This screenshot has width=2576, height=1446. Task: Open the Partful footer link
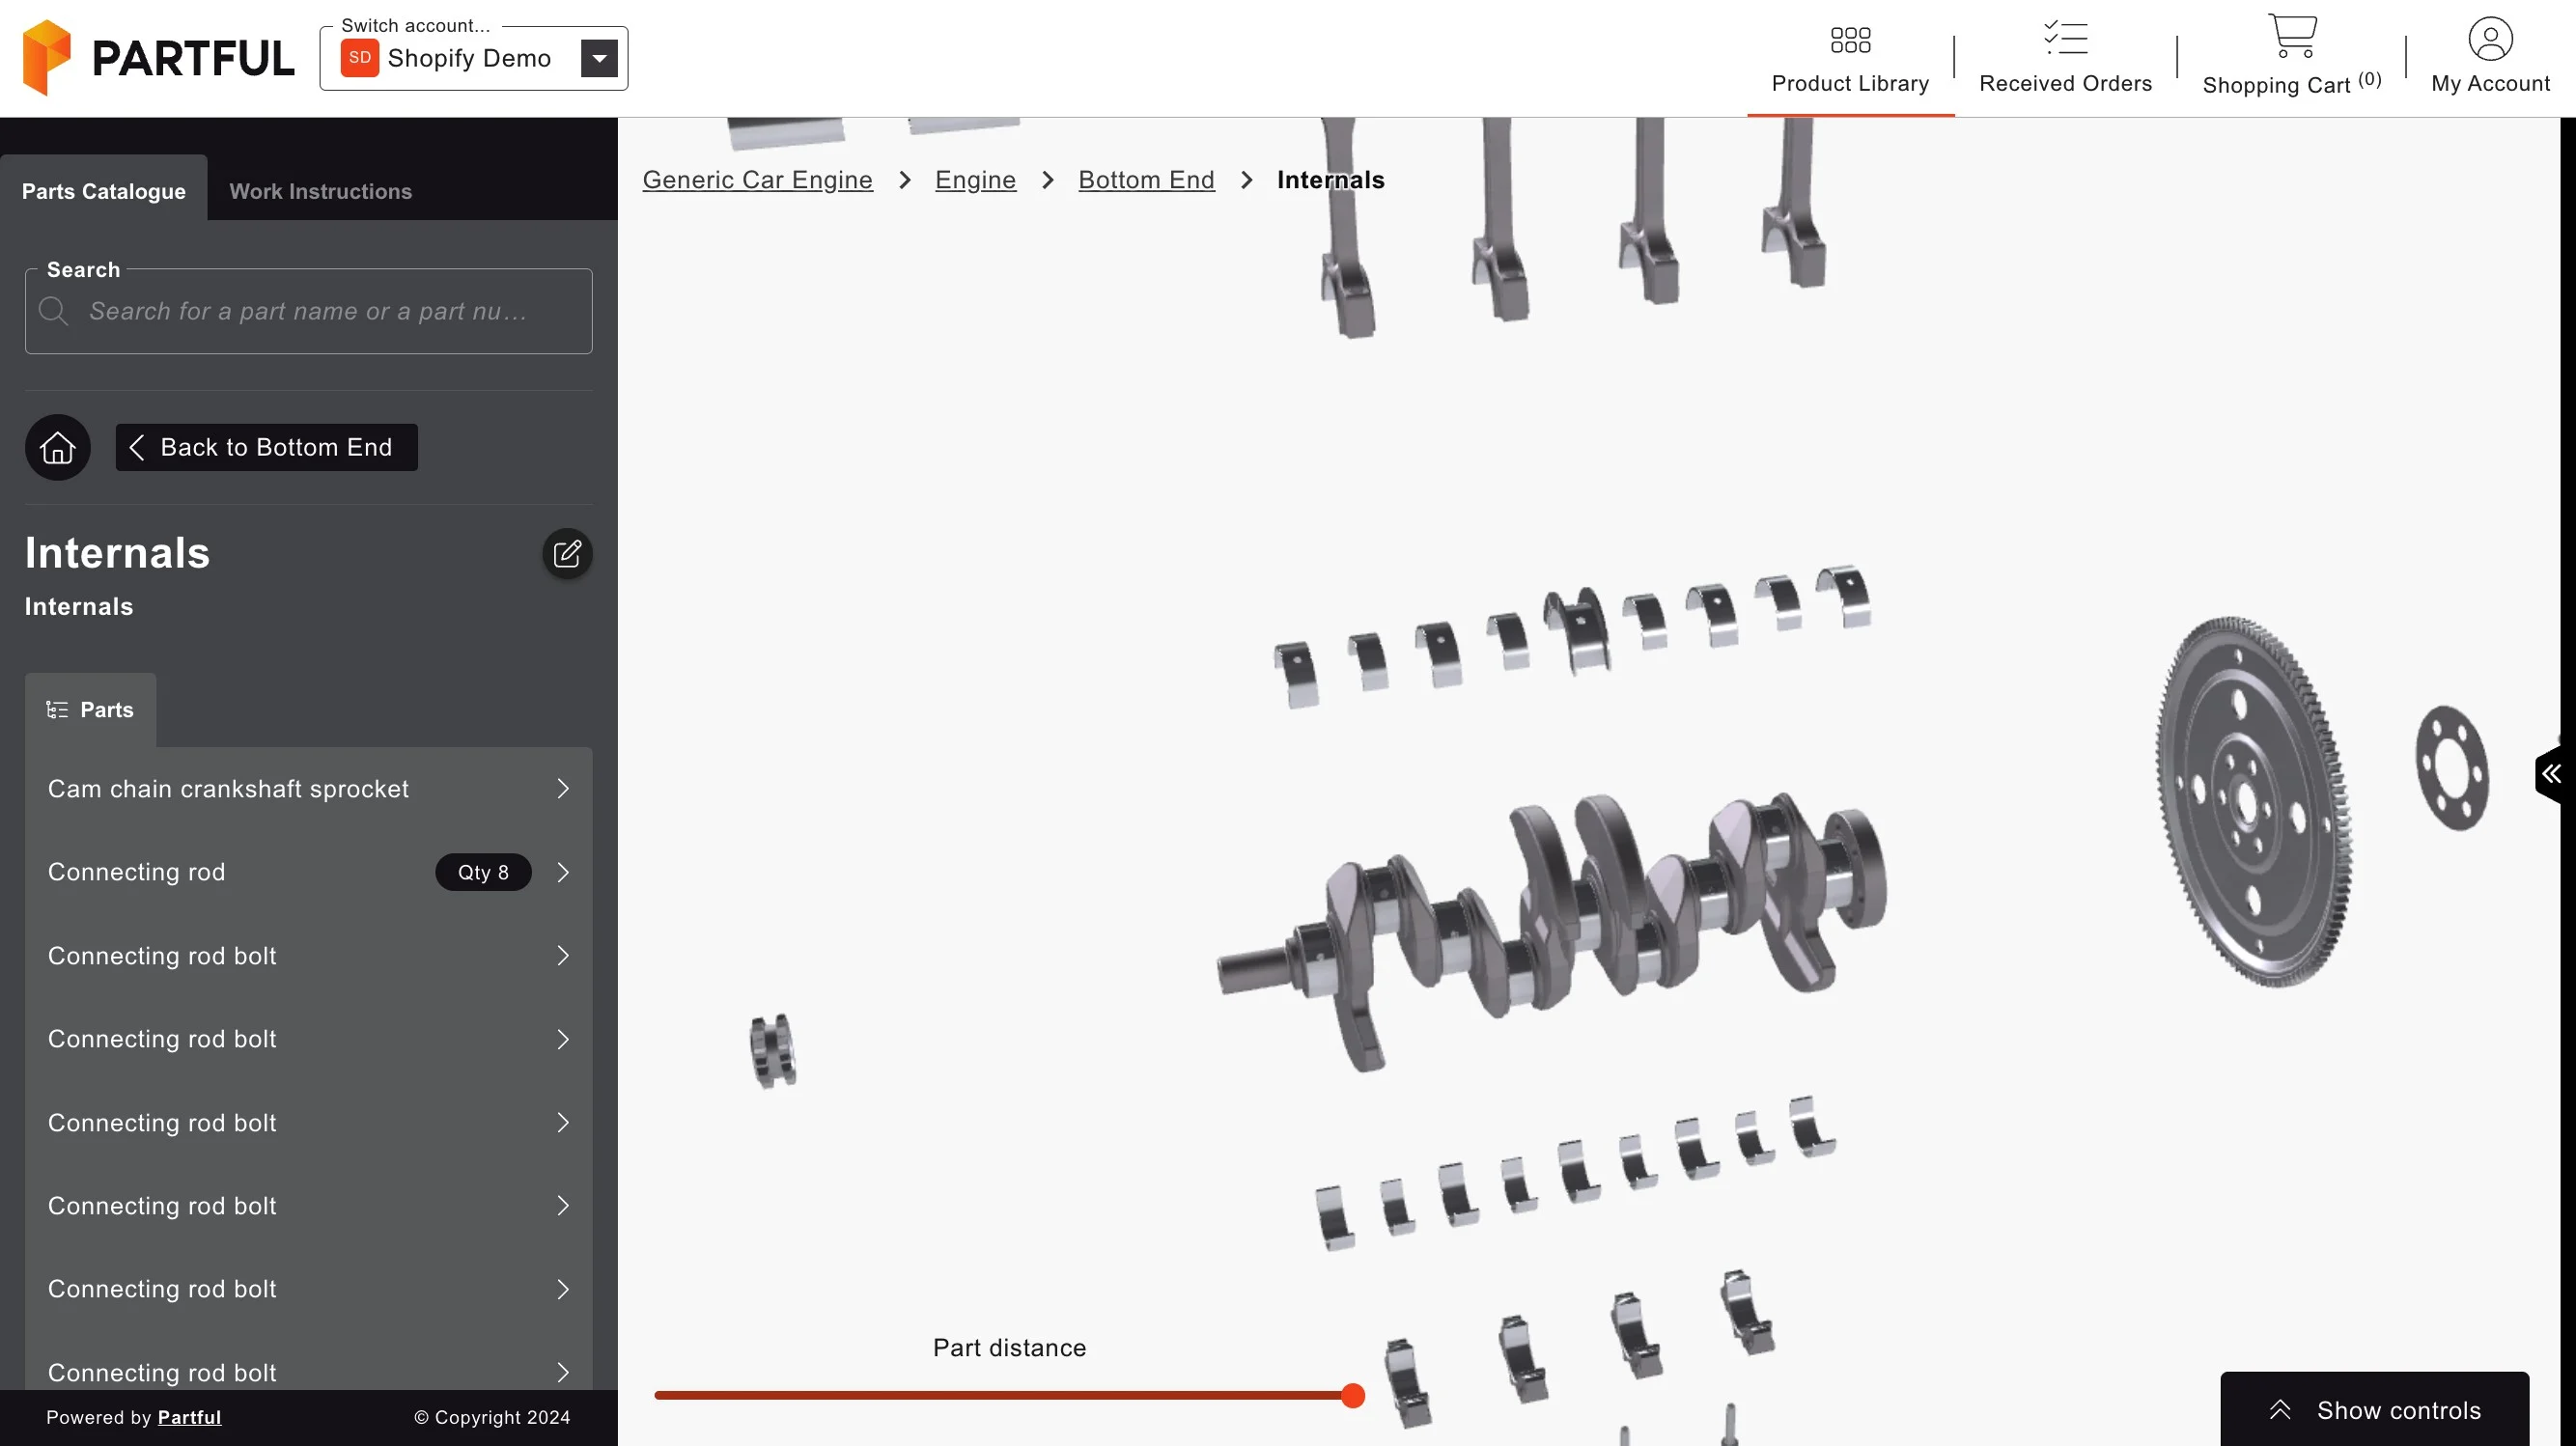tap(189, 1417)
